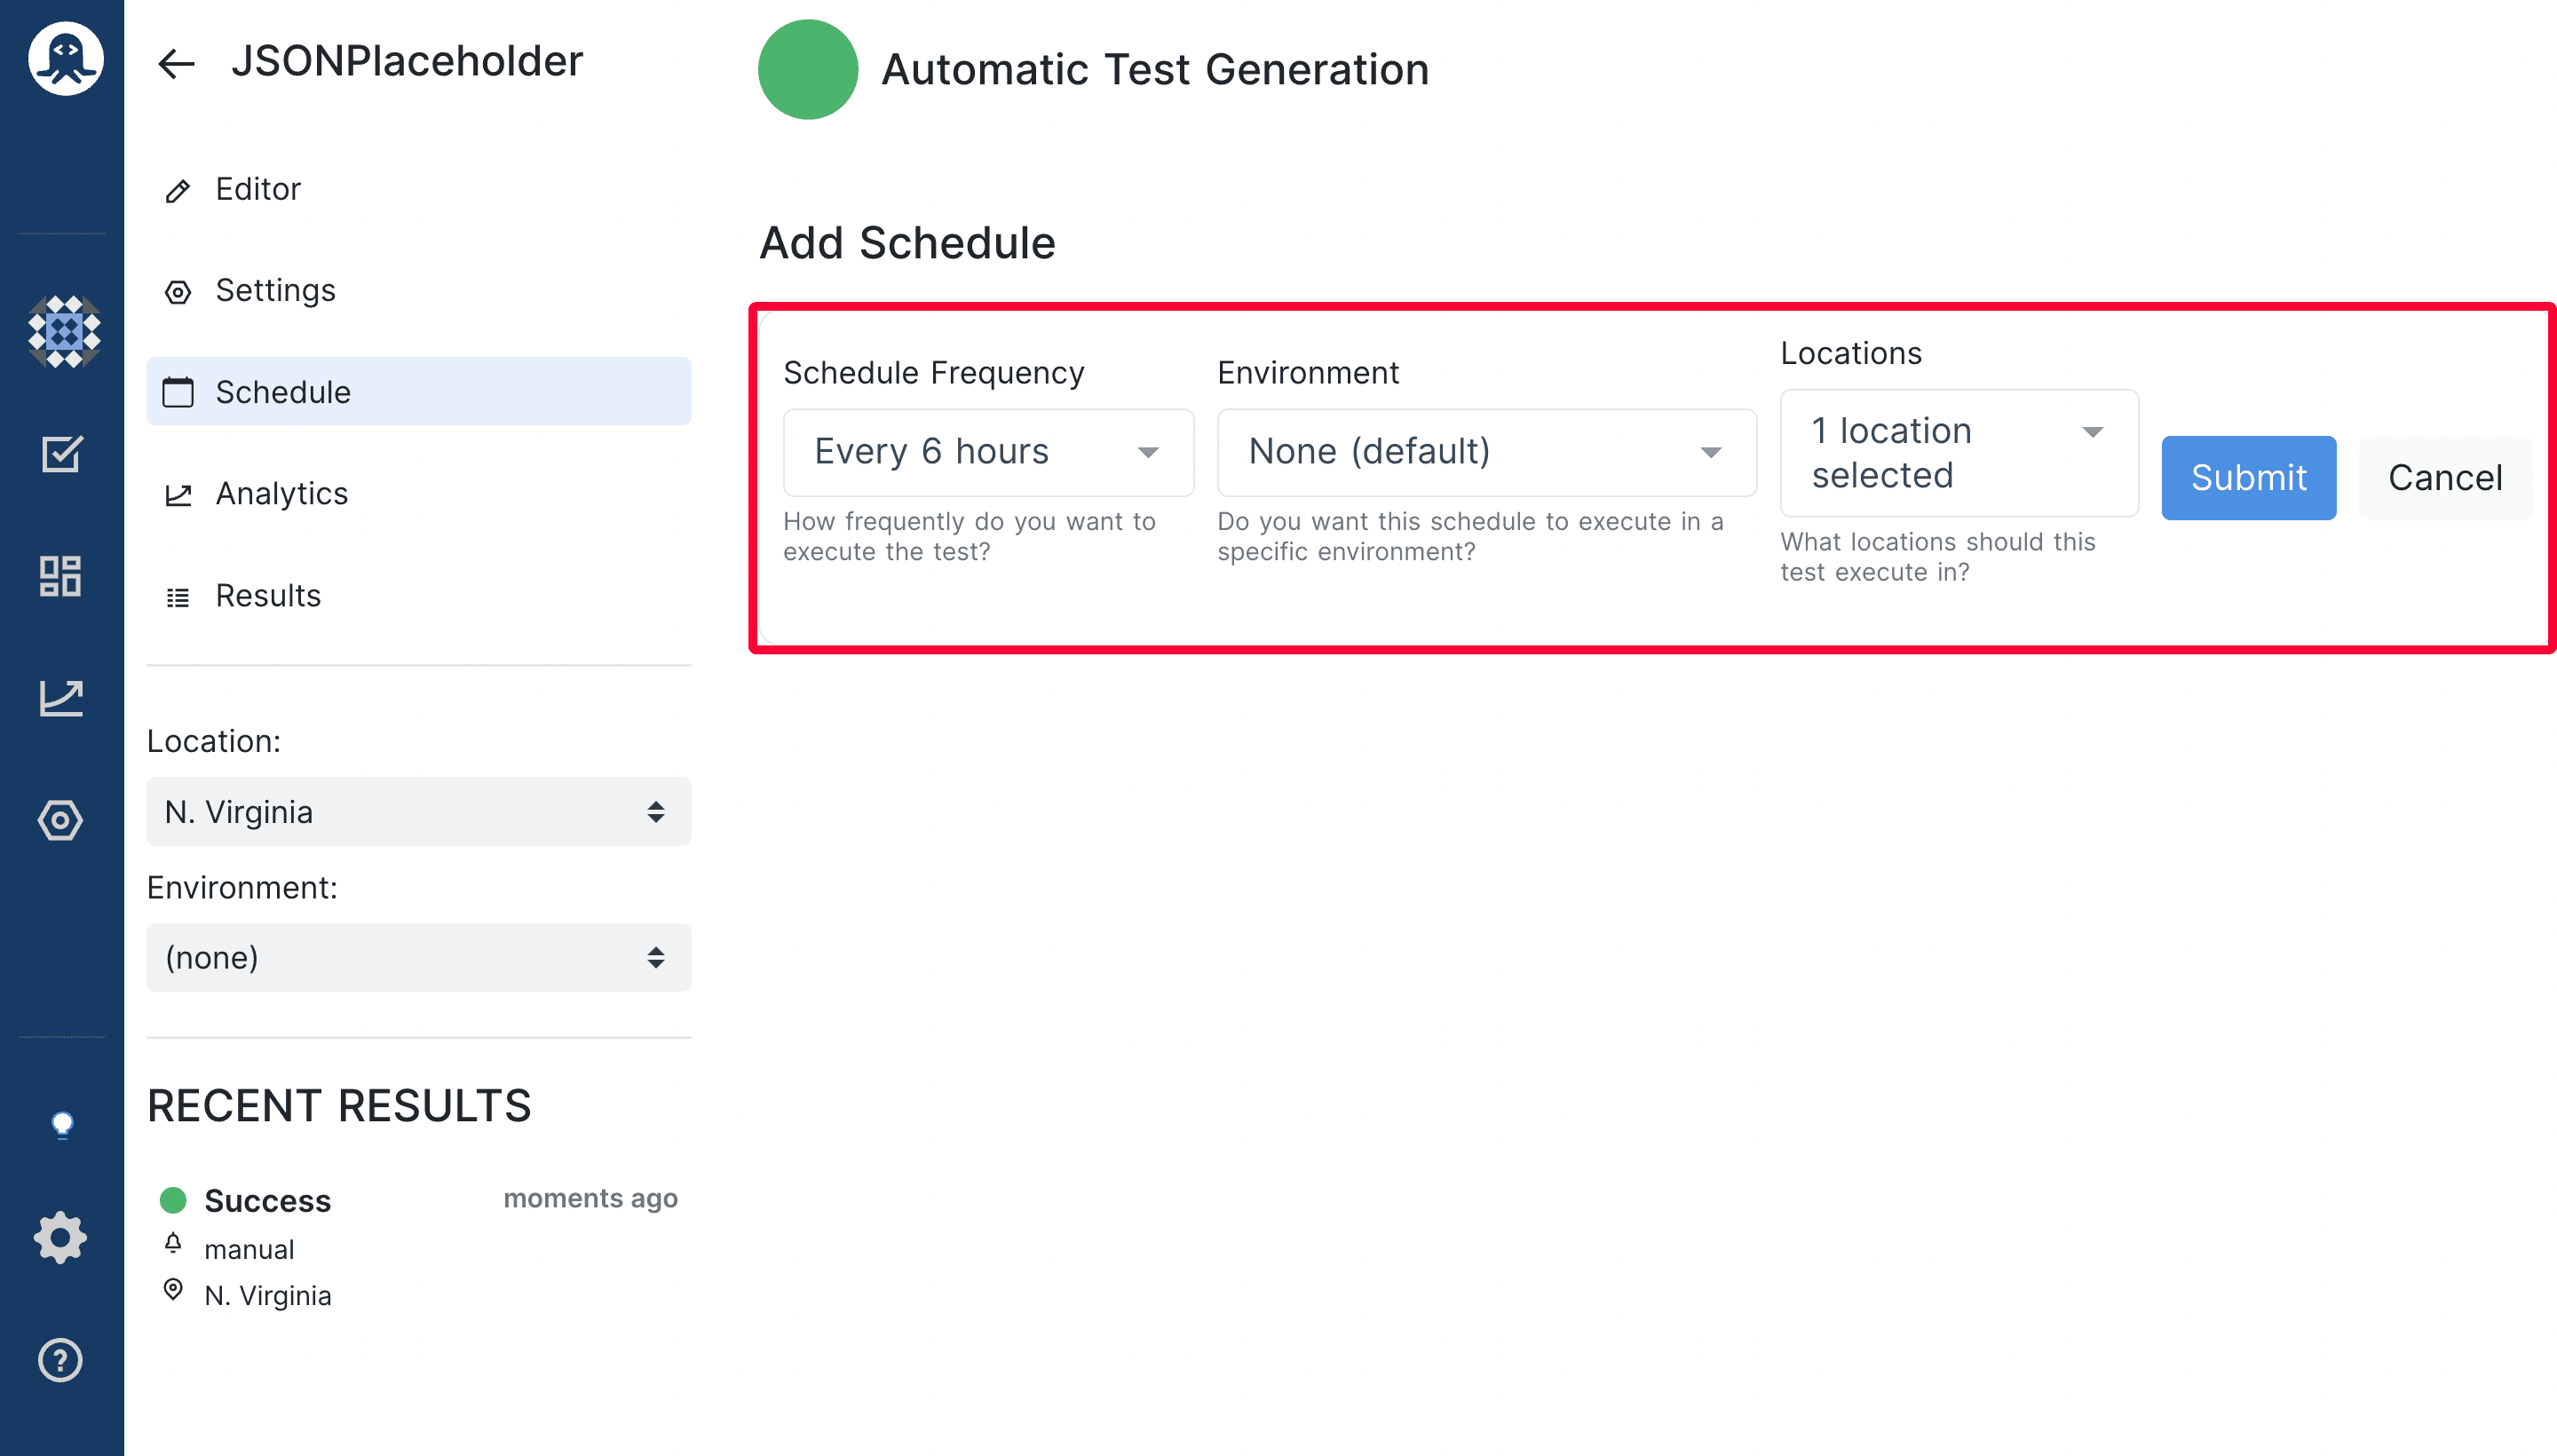Open the Settings menu item

pos(419,290)
